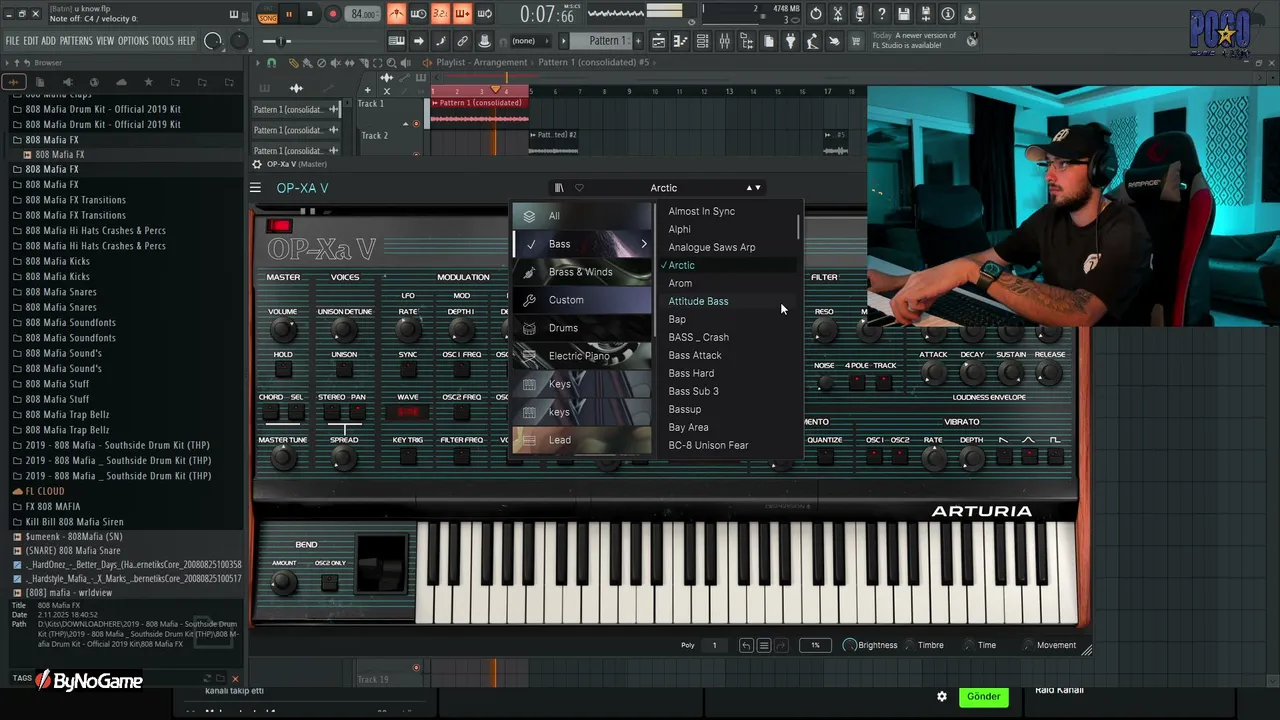Click the pause button in the transport bar
This screenshot has height=720, width=1280.
coord(289,14)
